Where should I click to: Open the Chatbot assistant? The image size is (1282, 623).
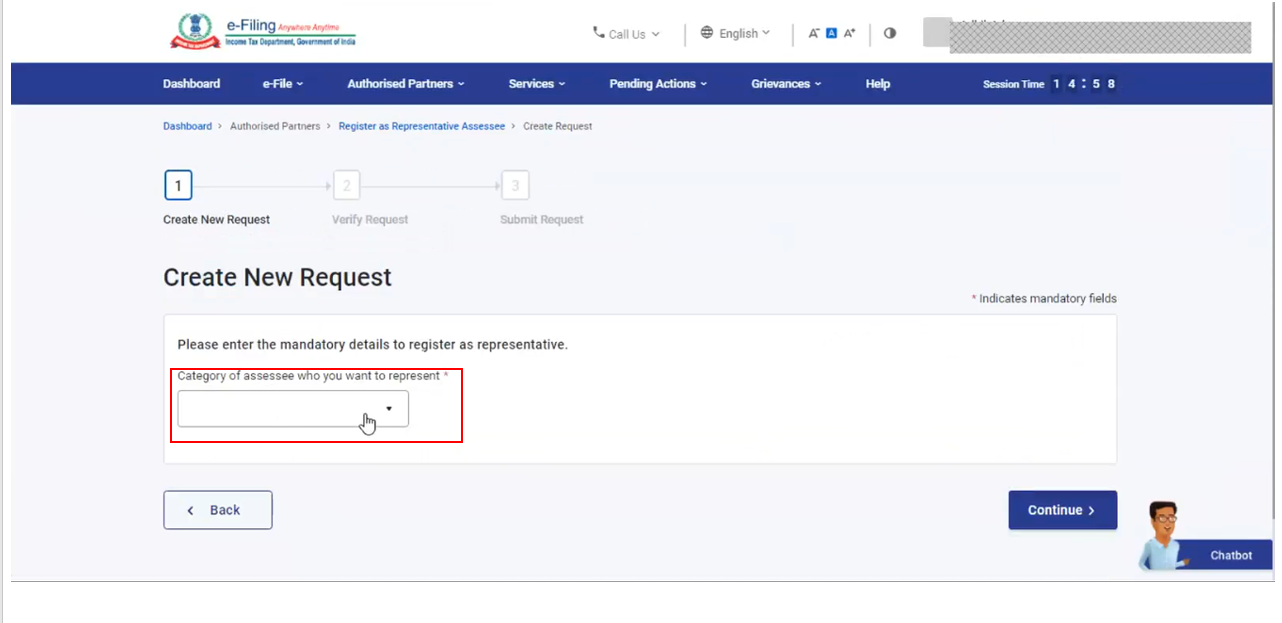click(1230, 555)
